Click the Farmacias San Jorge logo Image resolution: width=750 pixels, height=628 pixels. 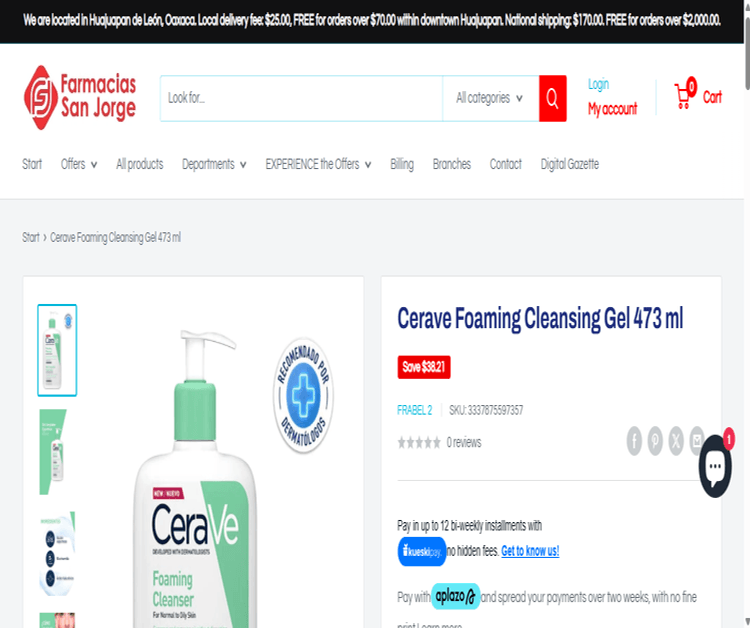pos(80,98)
